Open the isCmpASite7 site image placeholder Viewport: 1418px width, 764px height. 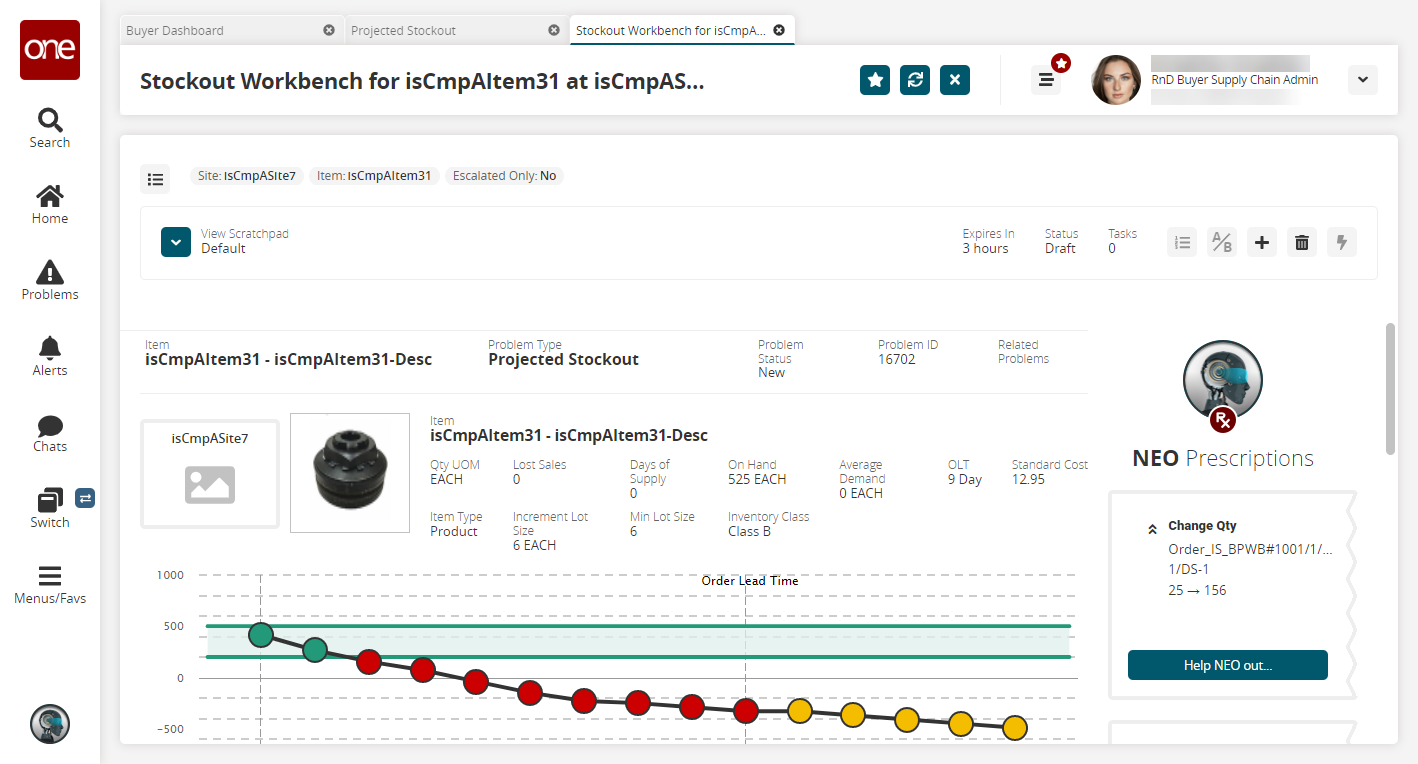coord(210,473)
